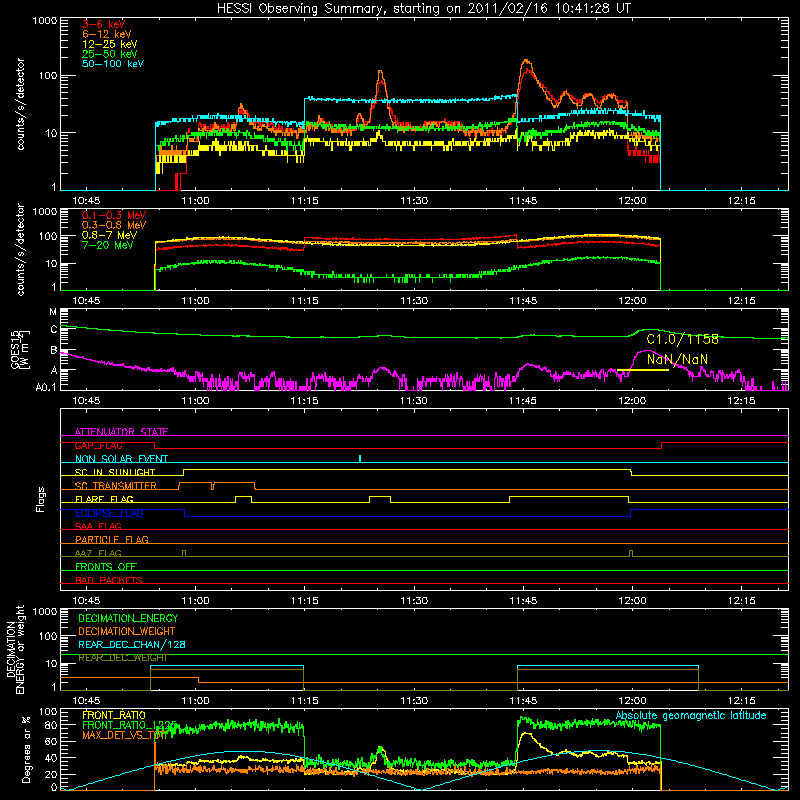This screenshot has width=800, height=800.
Task: Select the FLARE_FLAG label
Action: [104, 499]
